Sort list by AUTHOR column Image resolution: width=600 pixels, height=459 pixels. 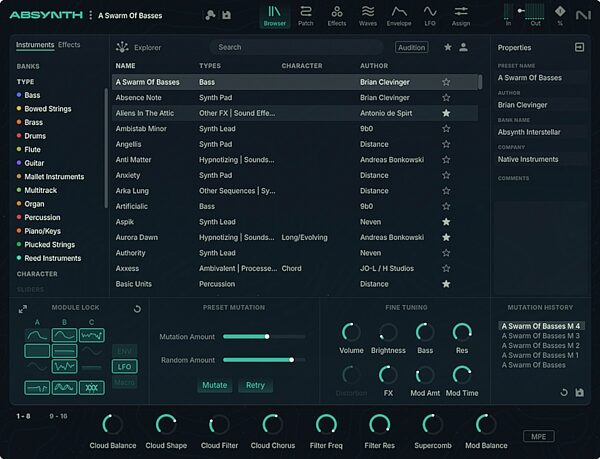(x=374, y=66)
